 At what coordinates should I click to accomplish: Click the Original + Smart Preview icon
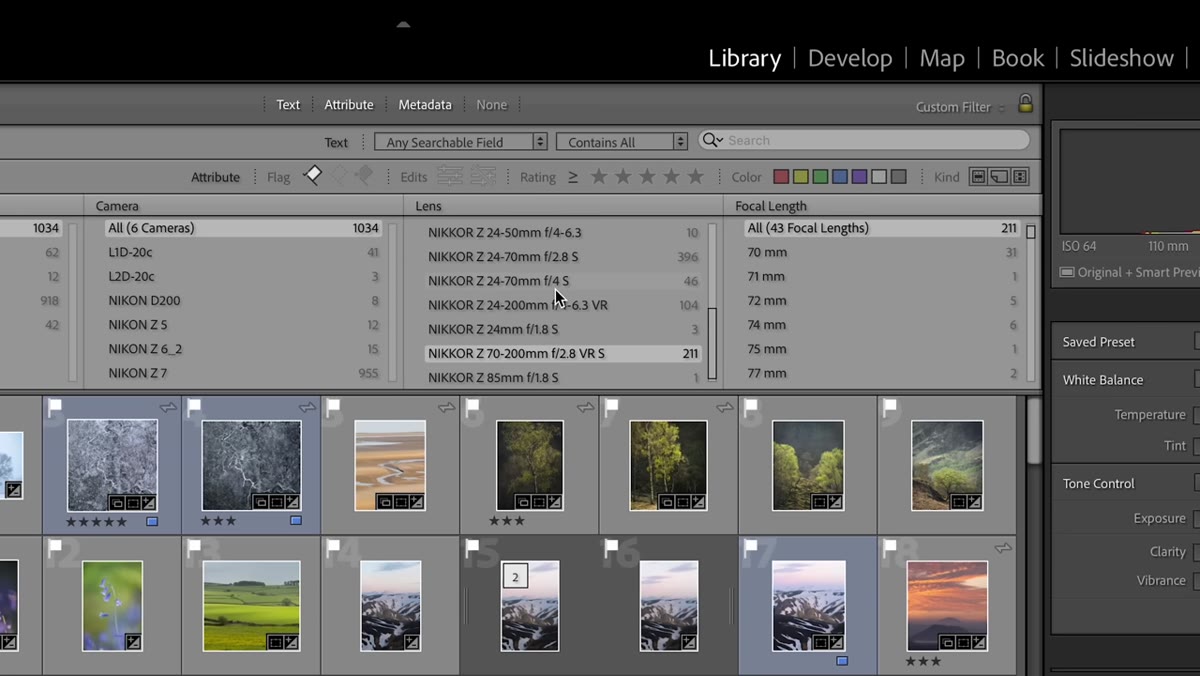[1067, 272]
